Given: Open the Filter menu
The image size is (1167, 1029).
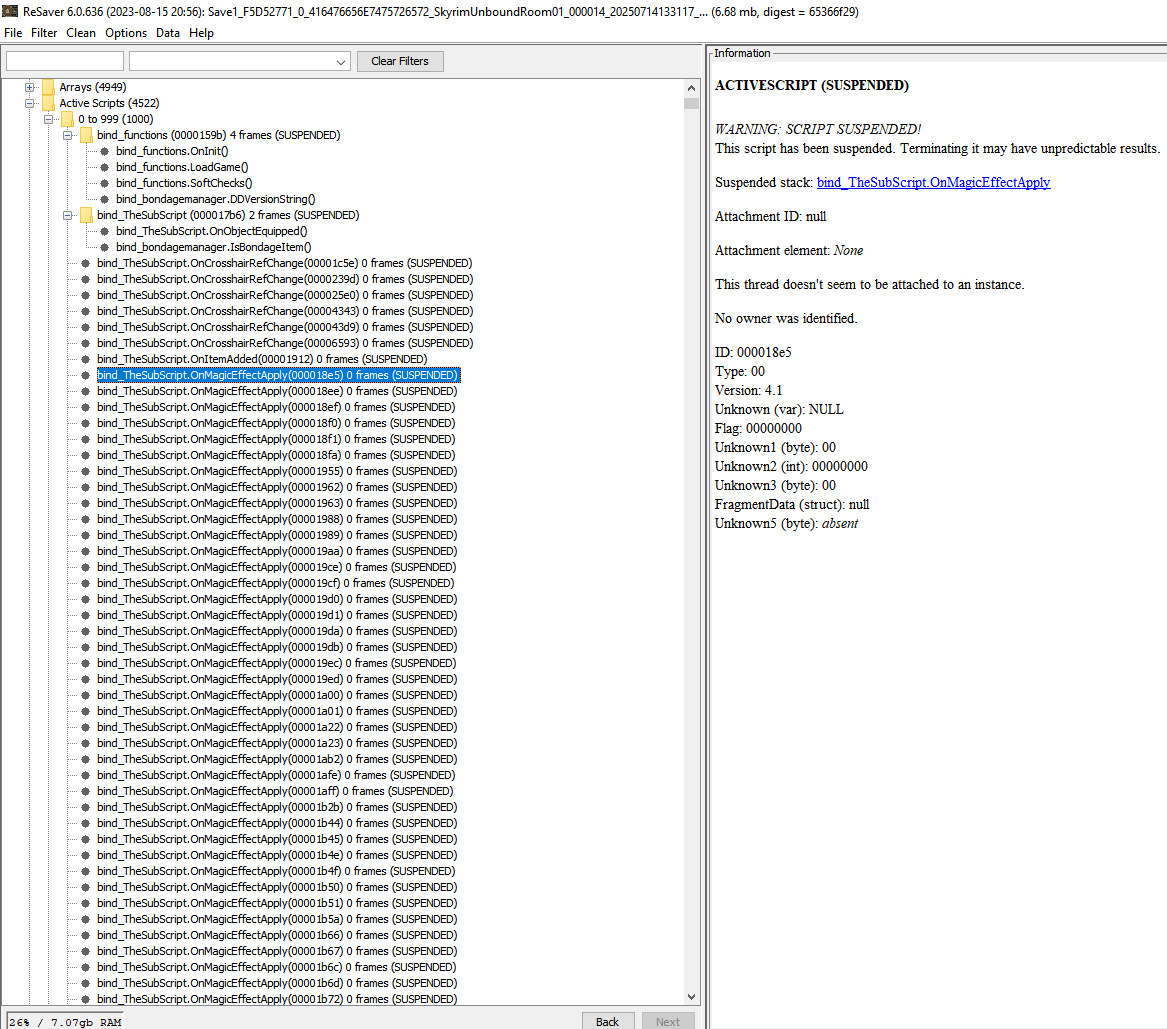Looking at the screenshot, I should coord(44,33).
